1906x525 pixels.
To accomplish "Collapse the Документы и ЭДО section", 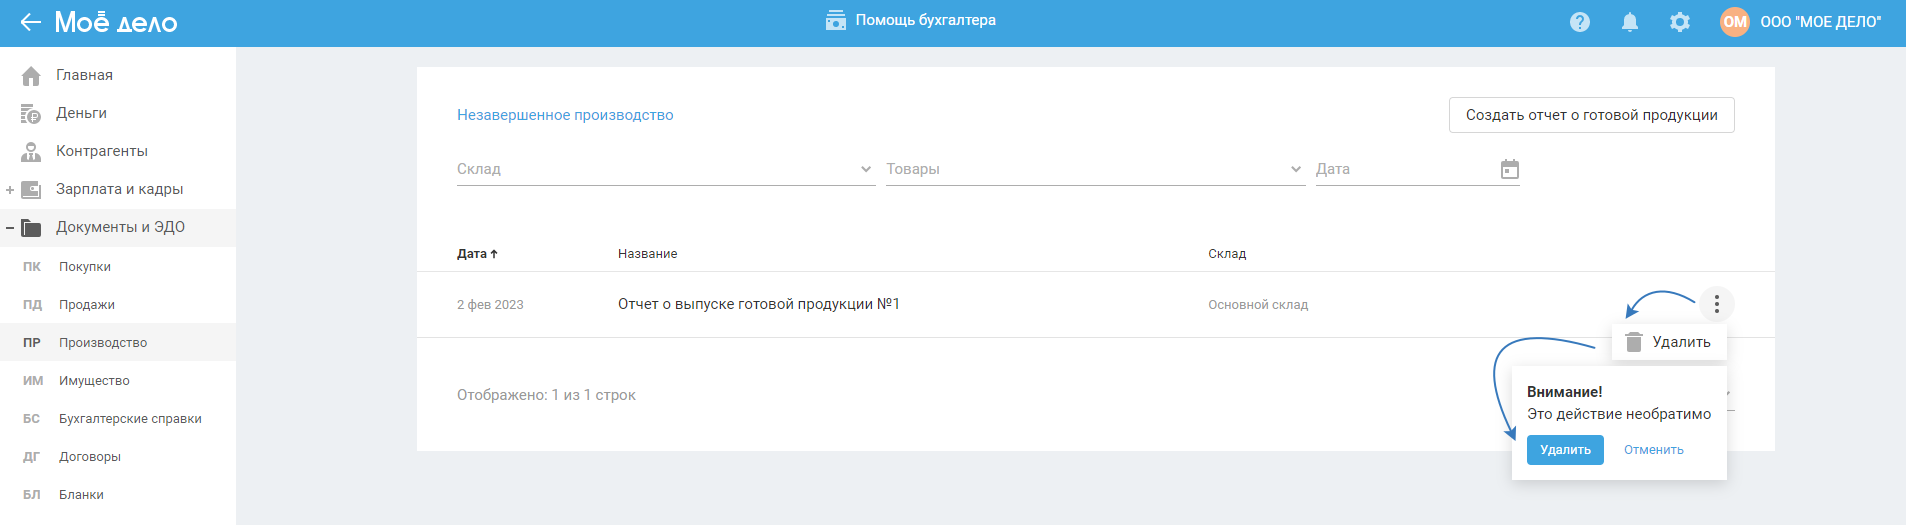I will tap(10, 228).
